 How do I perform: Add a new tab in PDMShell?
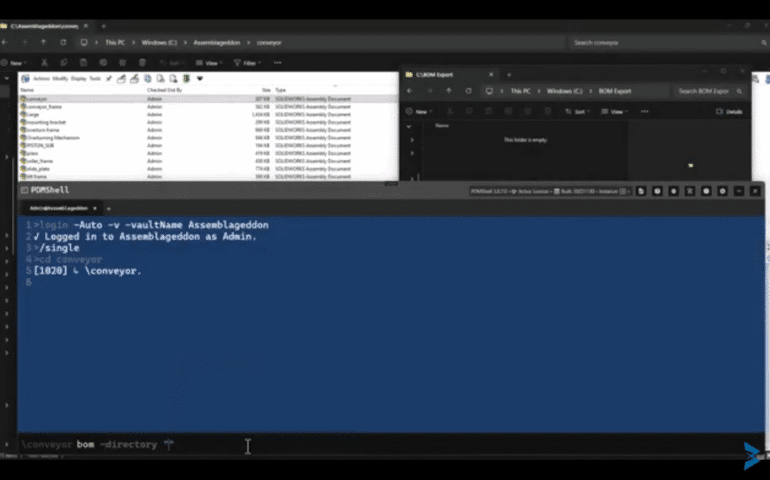pyautogui.click(x=109, y=208)
